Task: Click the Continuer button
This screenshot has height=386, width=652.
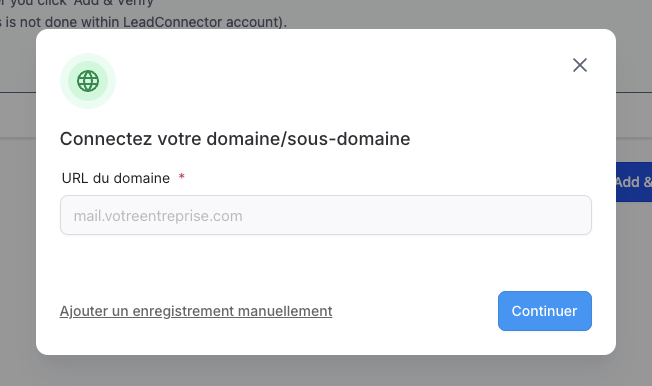Action: coord(544,311)
